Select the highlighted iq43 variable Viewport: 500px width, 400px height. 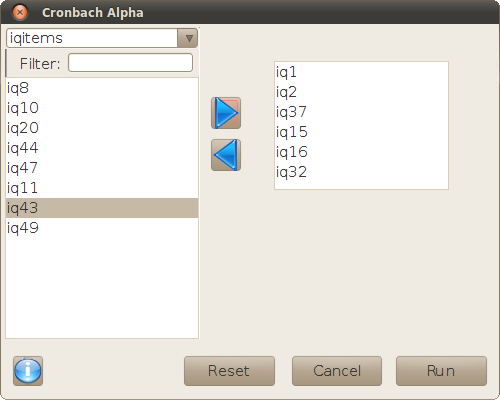coord(102,208)
